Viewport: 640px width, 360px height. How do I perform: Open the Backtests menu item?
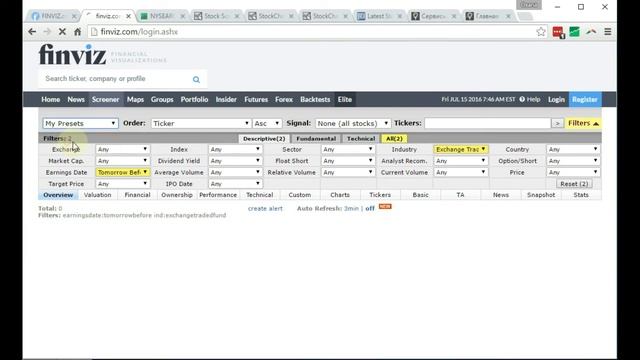[x=315, y=100]
